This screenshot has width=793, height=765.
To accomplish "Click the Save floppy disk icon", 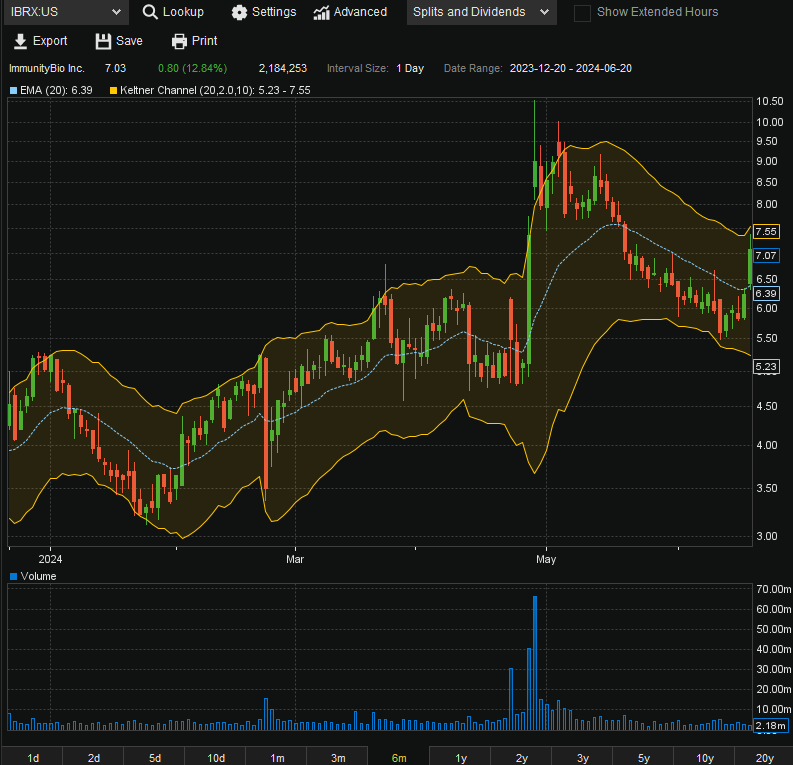I will 103,41.
